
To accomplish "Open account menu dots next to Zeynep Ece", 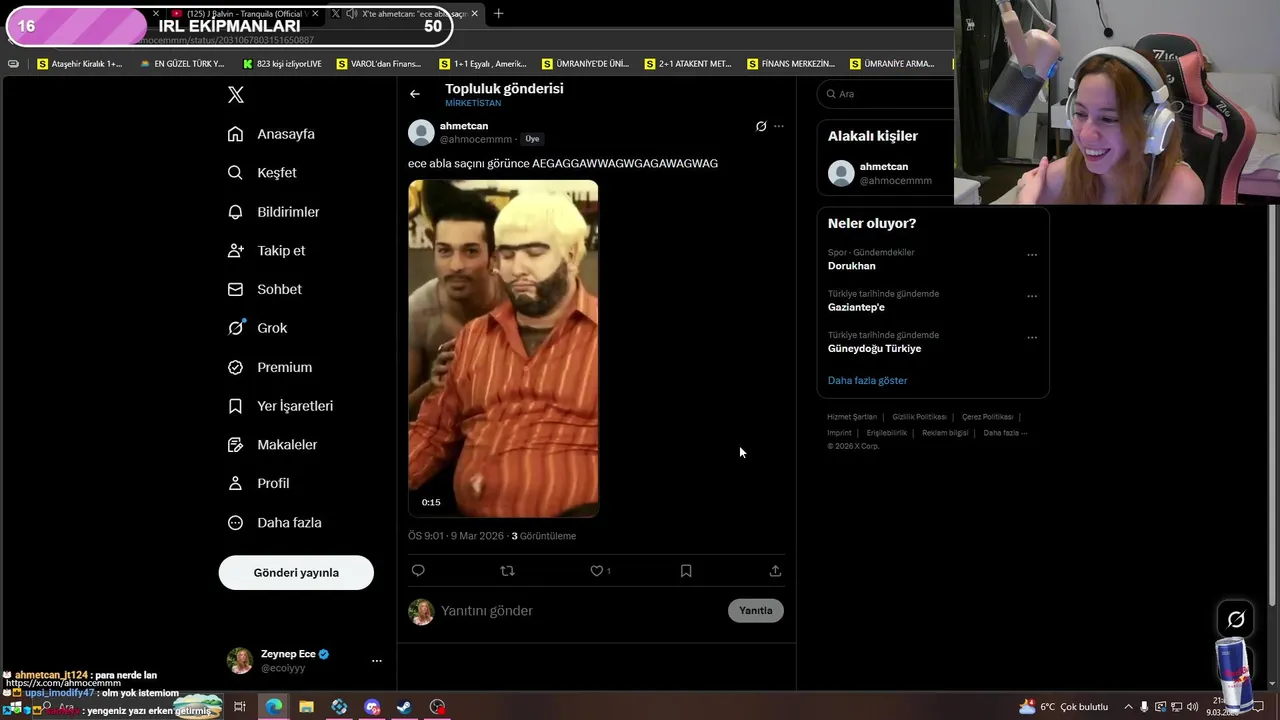I will click(377, 661).
